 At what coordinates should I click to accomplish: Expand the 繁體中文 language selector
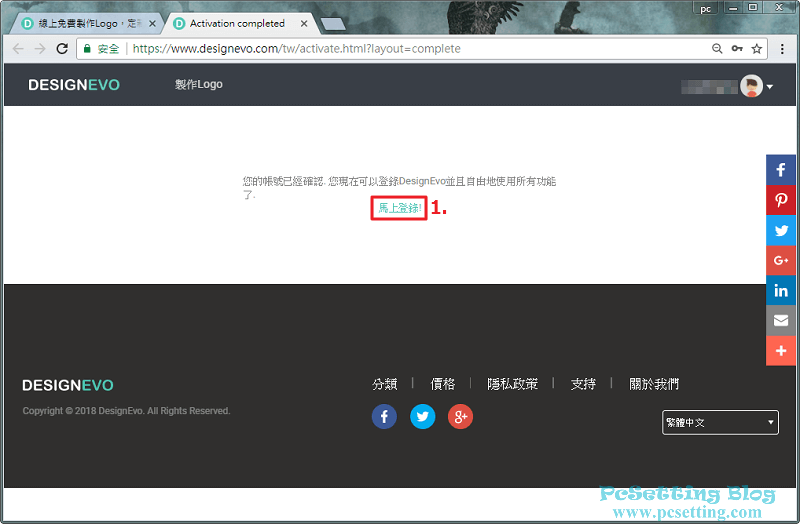pos(720,422)
